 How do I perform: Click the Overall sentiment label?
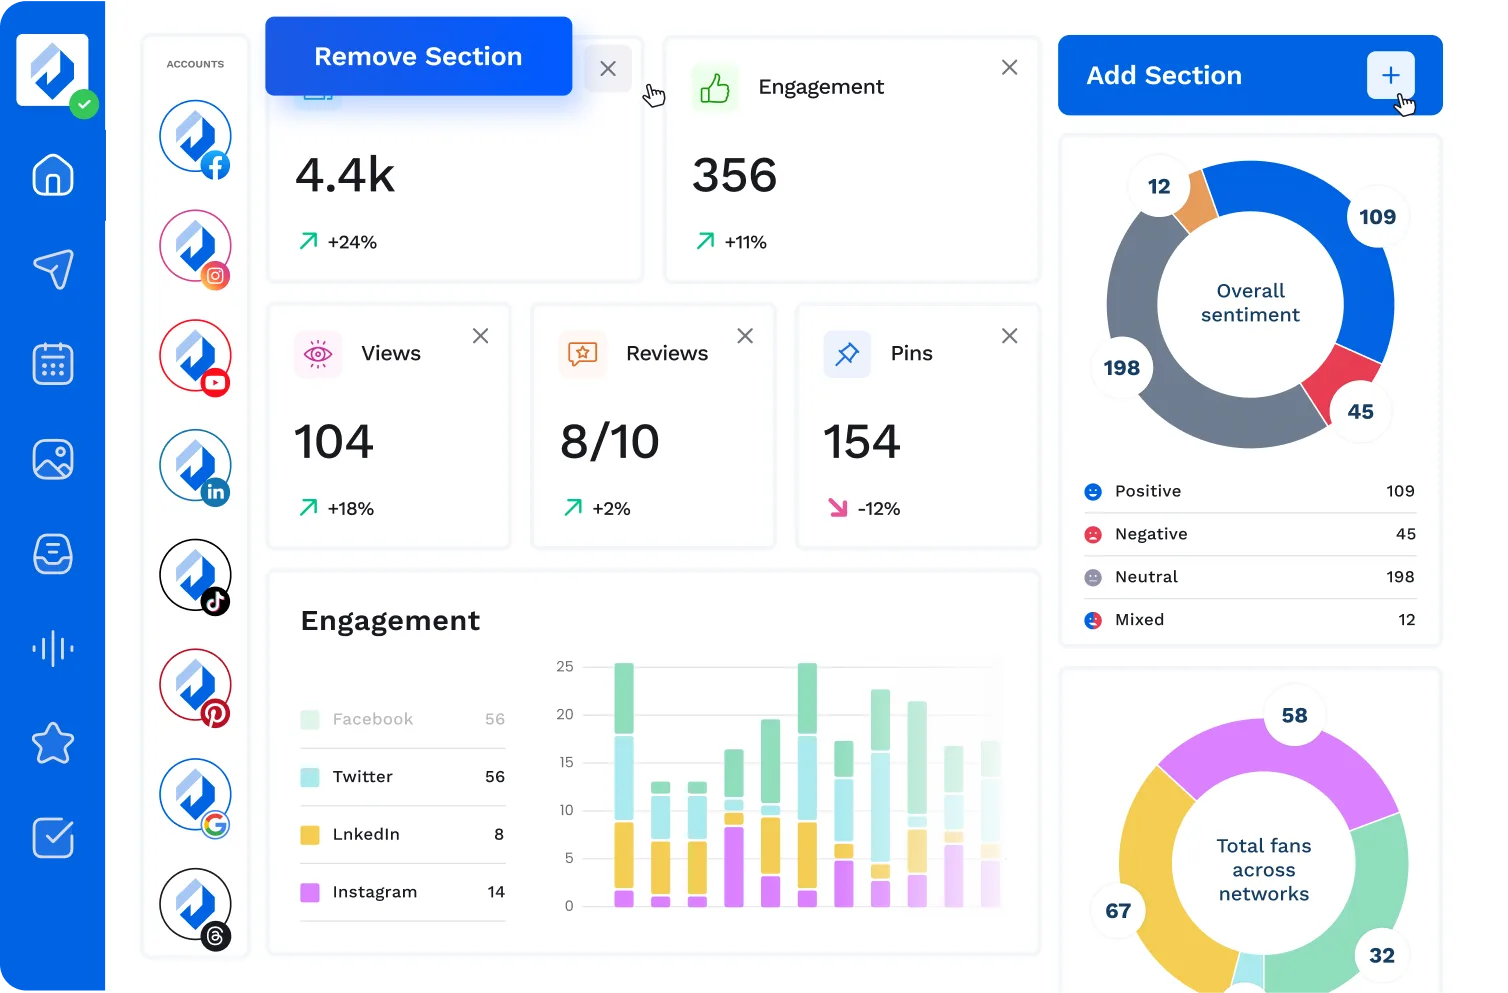pos(1250,303)
